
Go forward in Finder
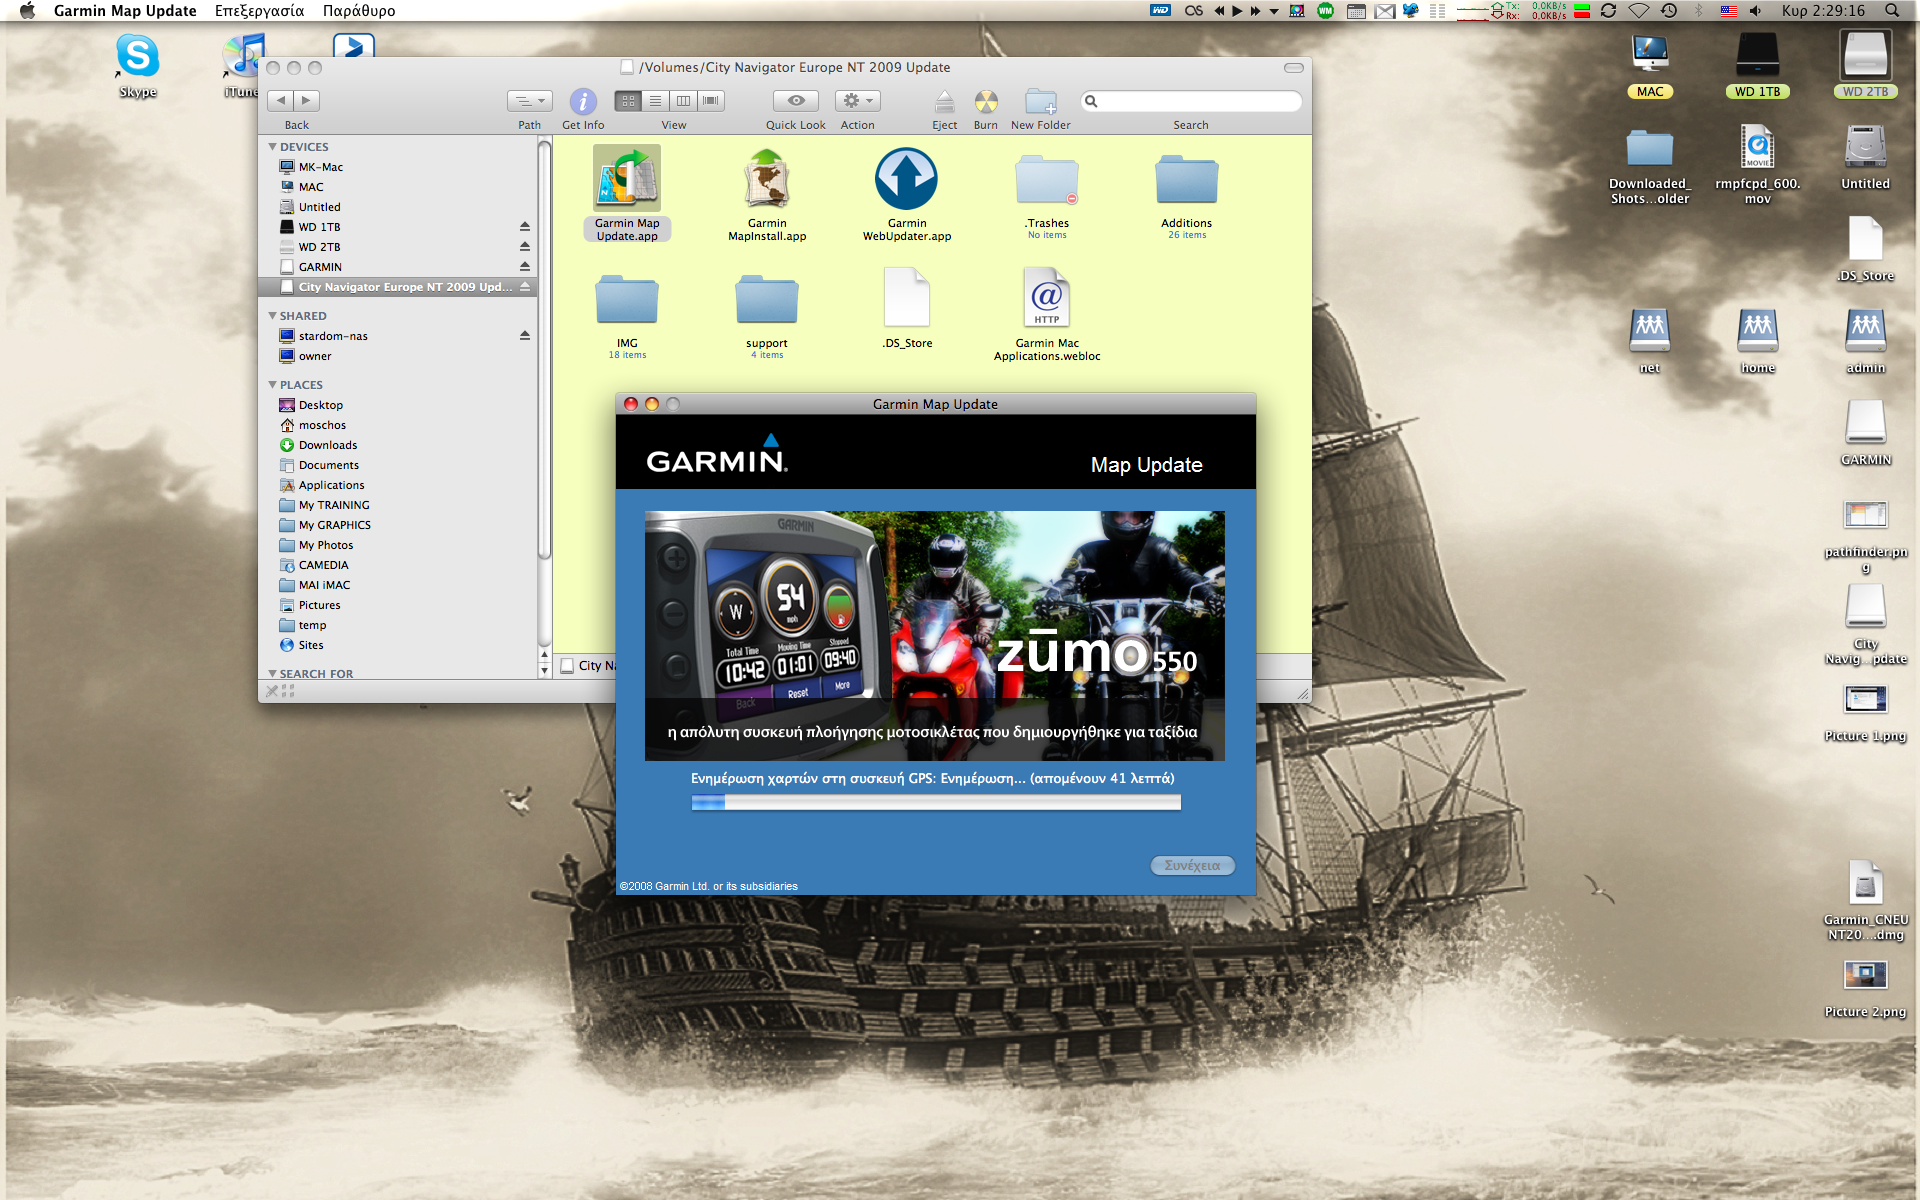(x=307, y=101)
